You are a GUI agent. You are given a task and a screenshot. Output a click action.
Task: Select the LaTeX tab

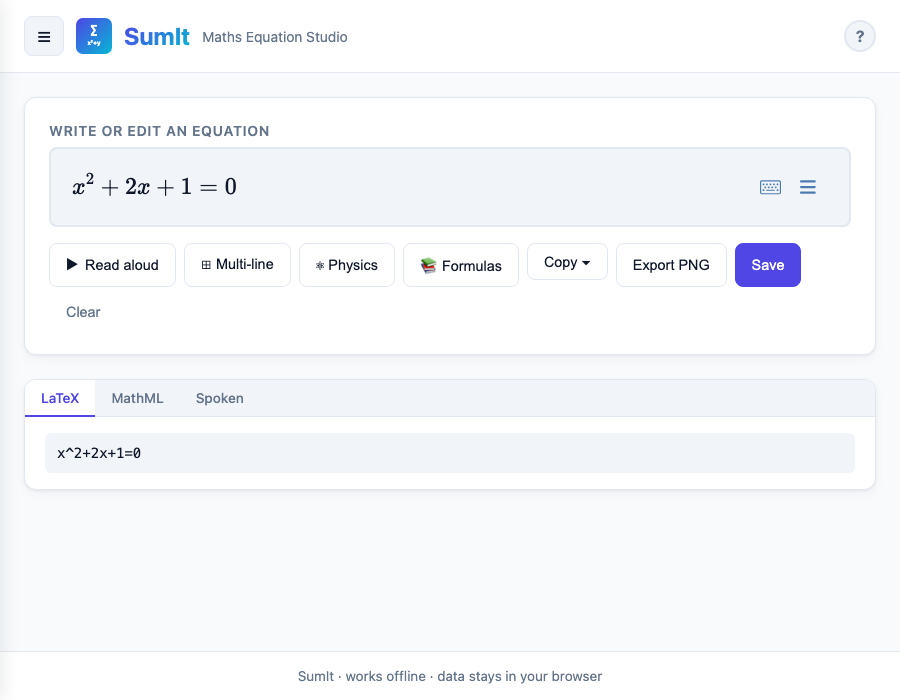coord(60,398)
